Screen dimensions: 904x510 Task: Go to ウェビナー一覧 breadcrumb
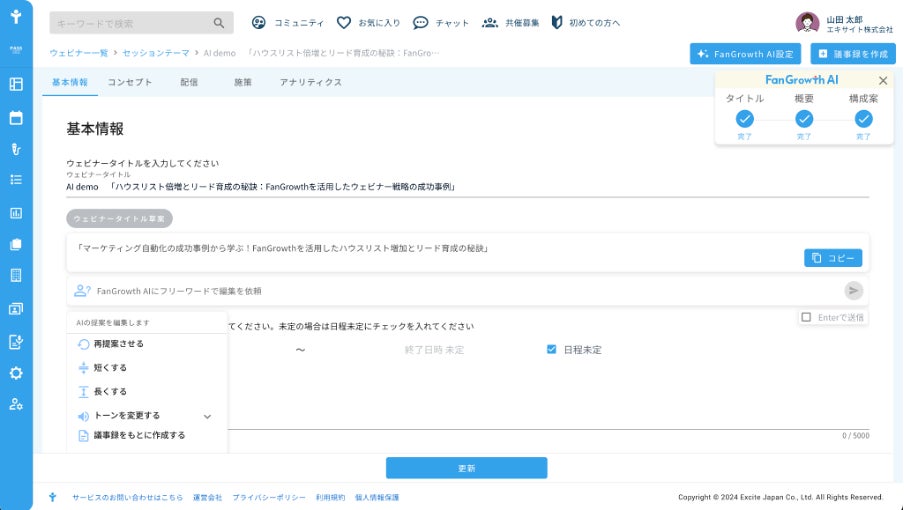click(x=78, y=53)
